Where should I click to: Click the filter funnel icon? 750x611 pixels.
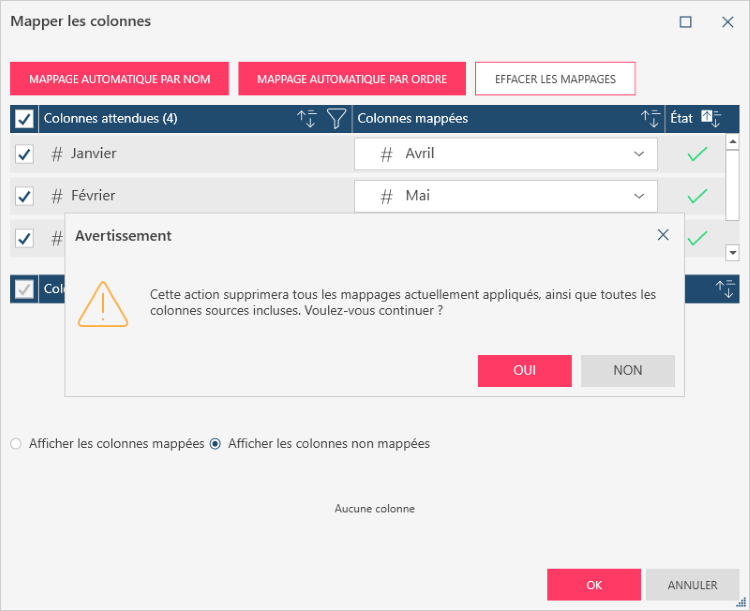click(x=337, y=119)
